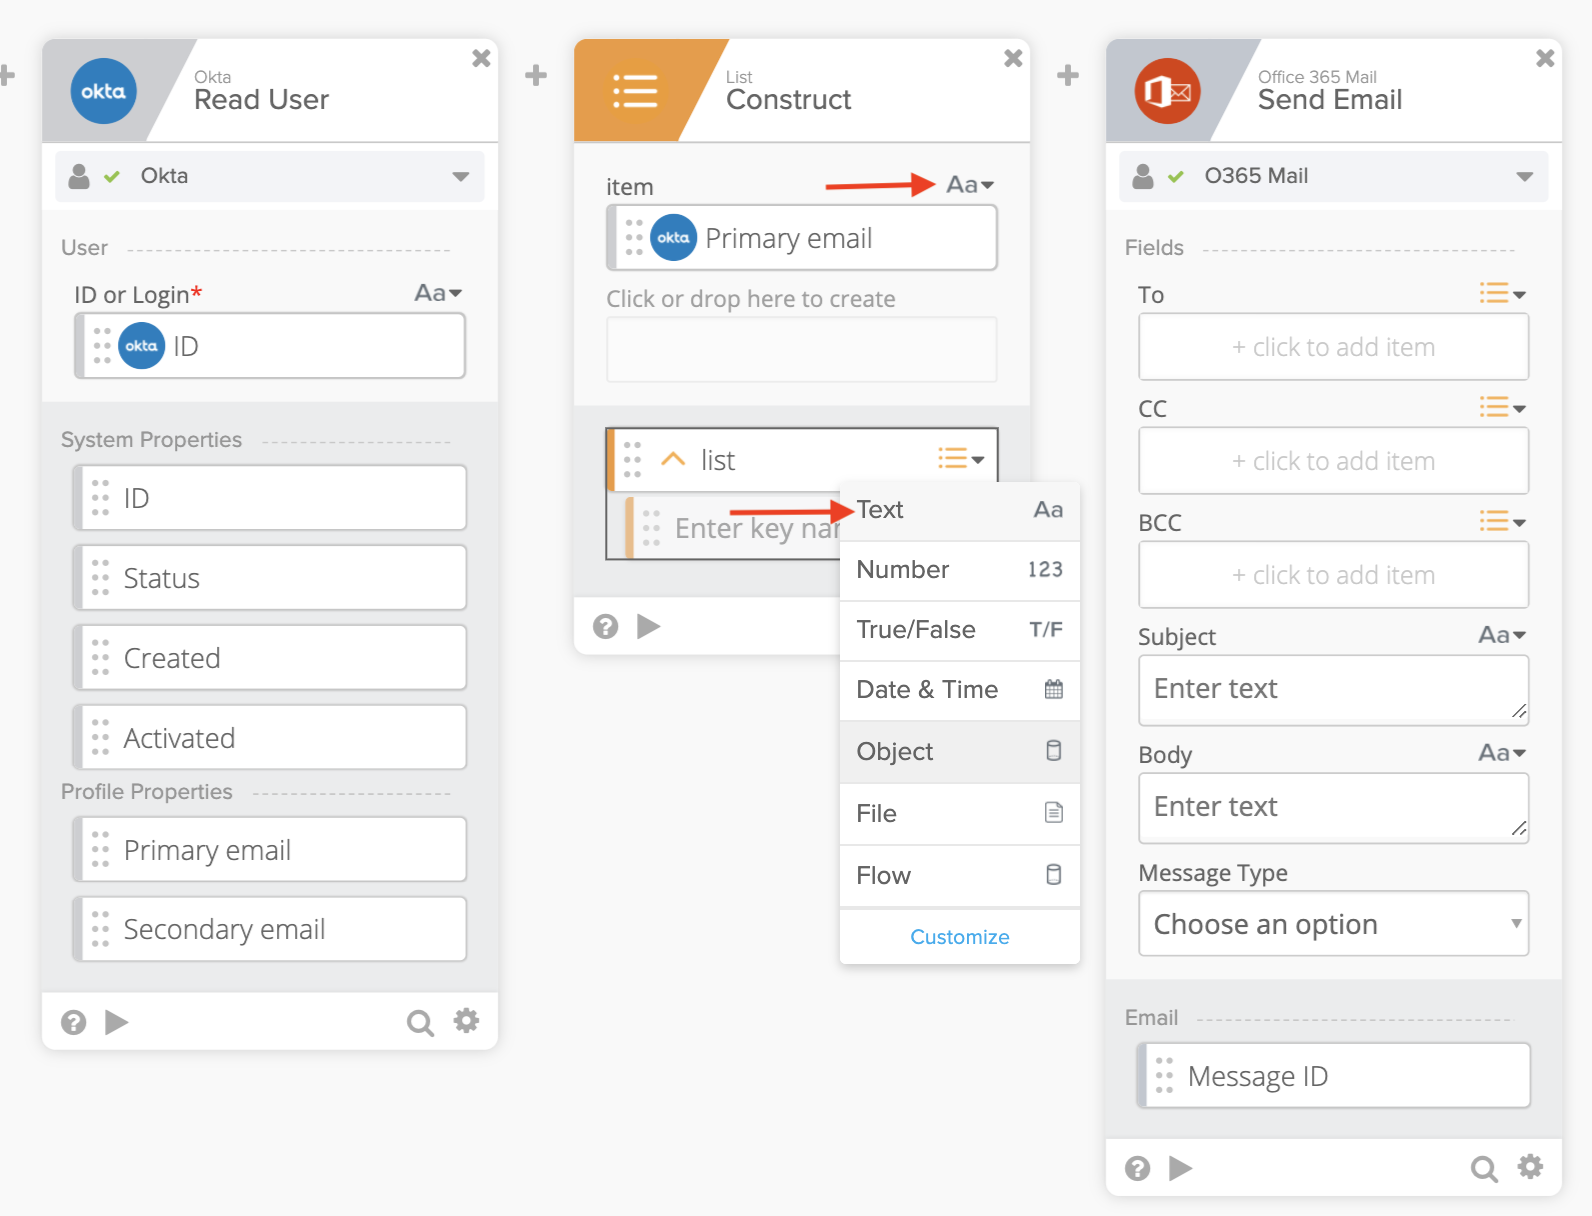Open the Body field type selector

(1502, 753)
